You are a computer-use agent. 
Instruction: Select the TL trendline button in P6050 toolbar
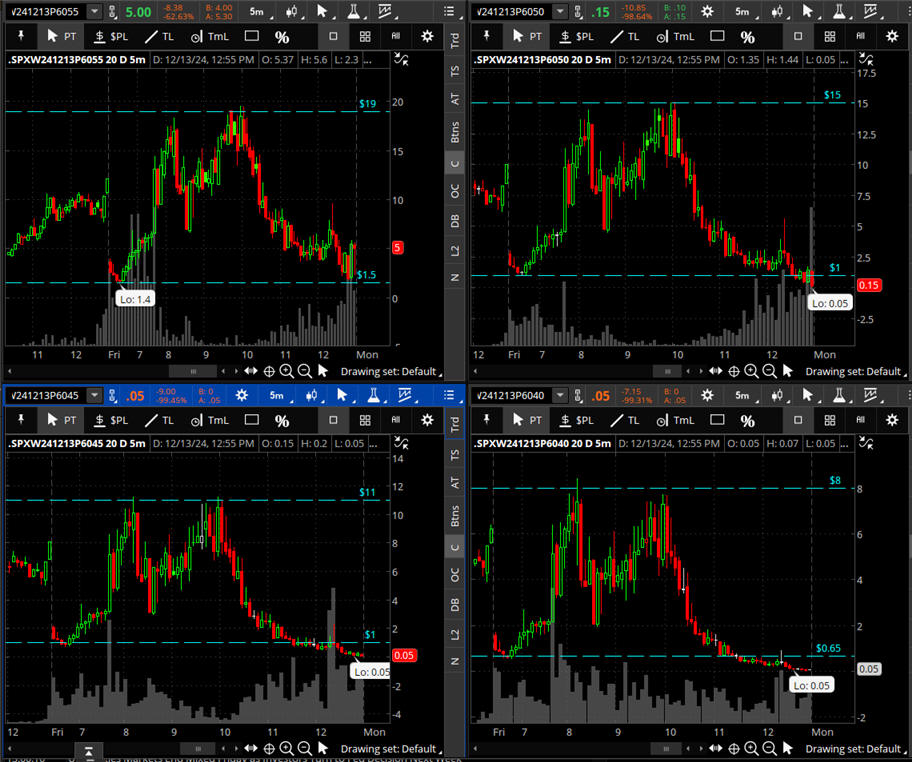(x=625, y=36)
